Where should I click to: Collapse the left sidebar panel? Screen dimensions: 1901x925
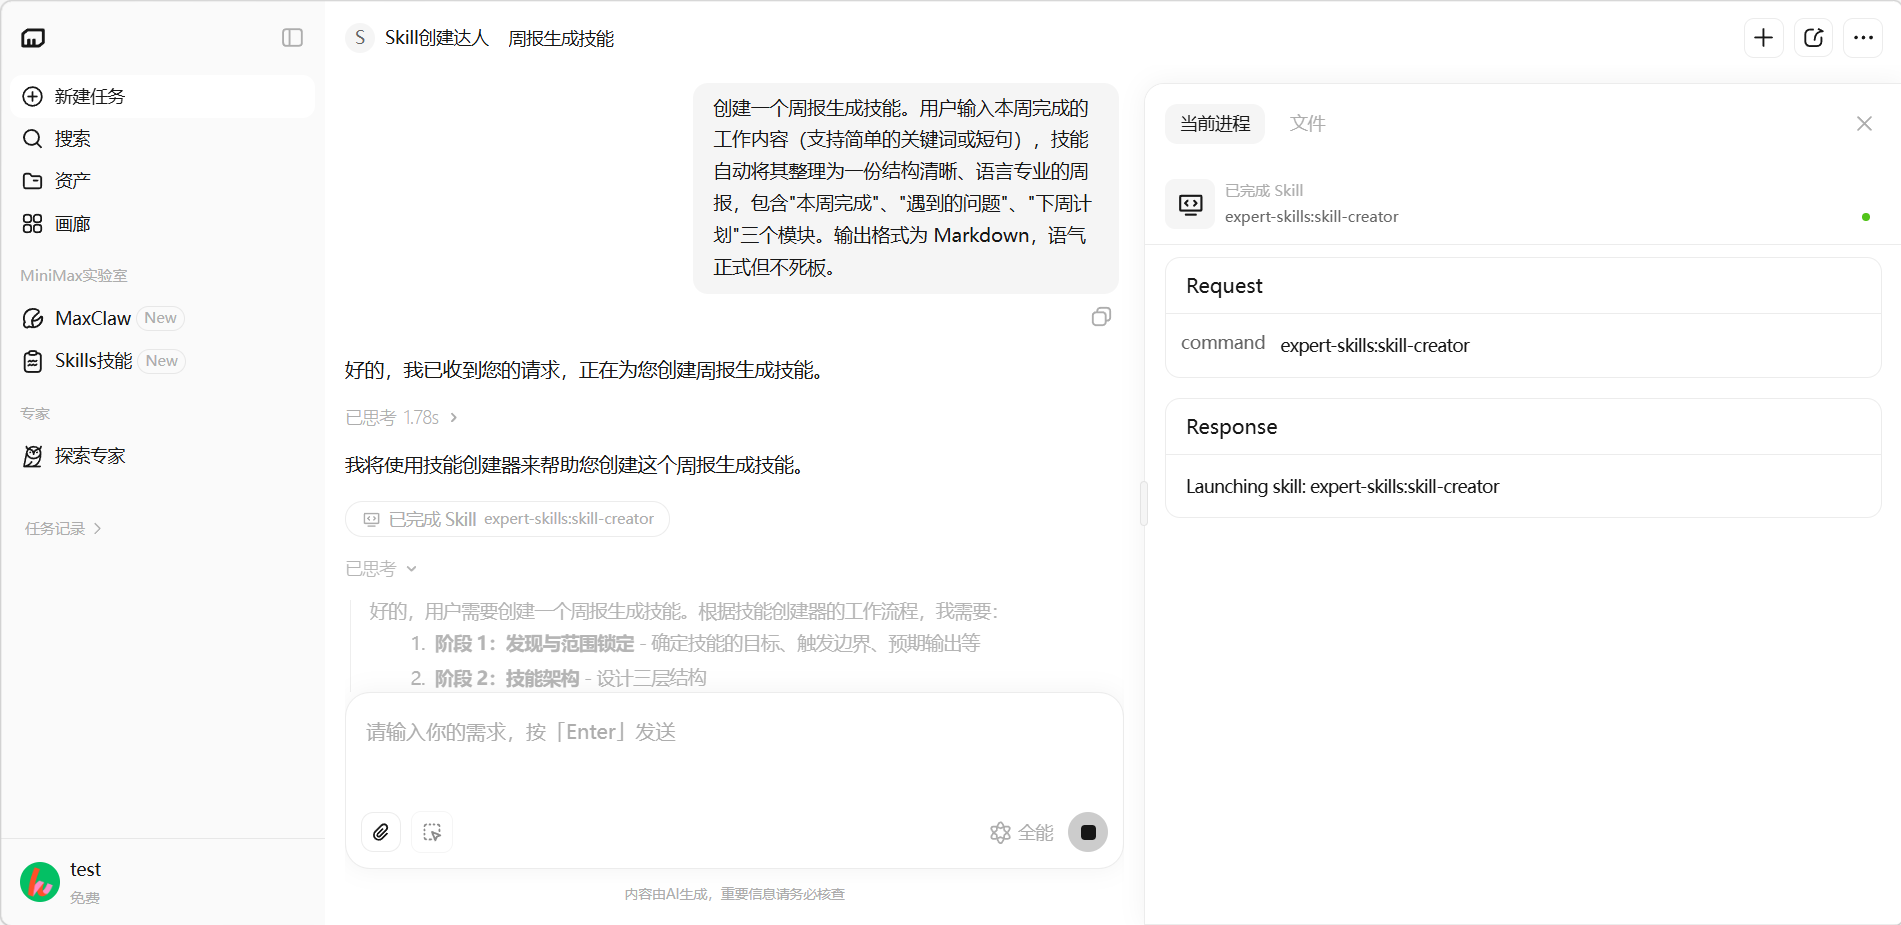pos(292,38)
